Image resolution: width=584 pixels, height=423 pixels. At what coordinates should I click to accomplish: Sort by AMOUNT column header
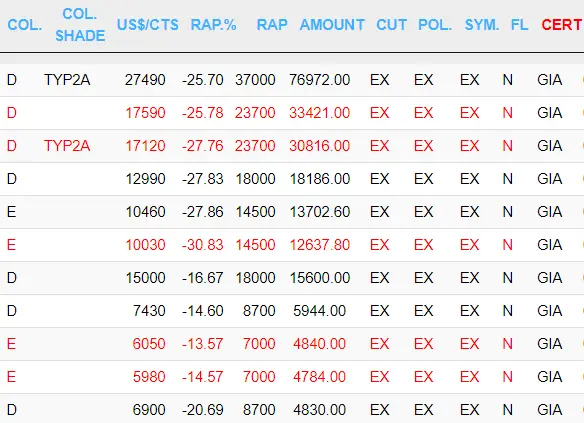[332, 25]
